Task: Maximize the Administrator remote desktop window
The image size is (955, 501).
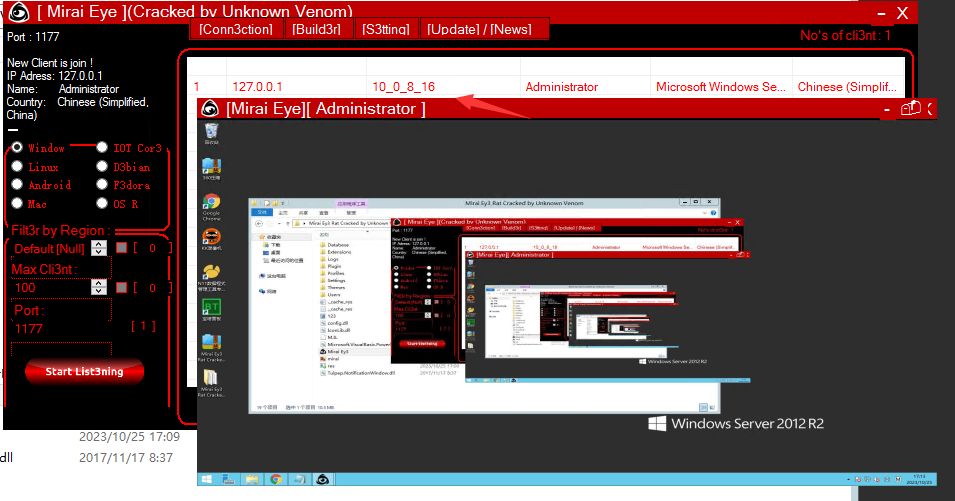Action: pyautogui.click(x=911, y=108)
